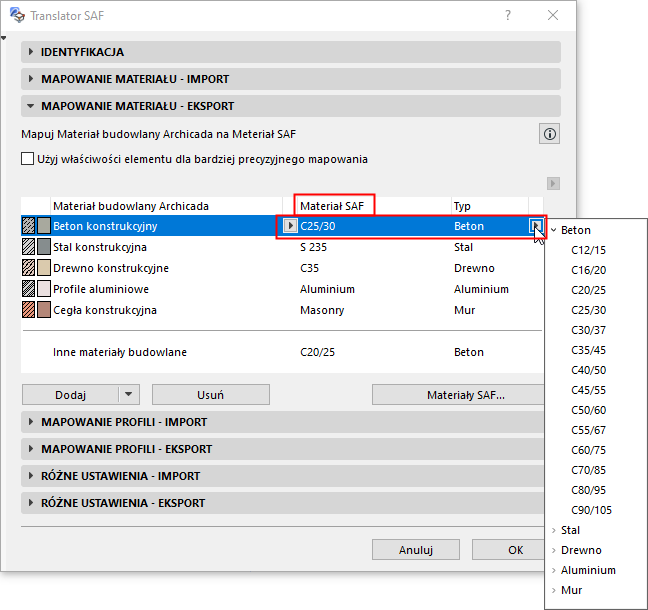
Task: Expand MAPOWANIE MATERIAŁU - IMPORT section
Action: [291, 79]
